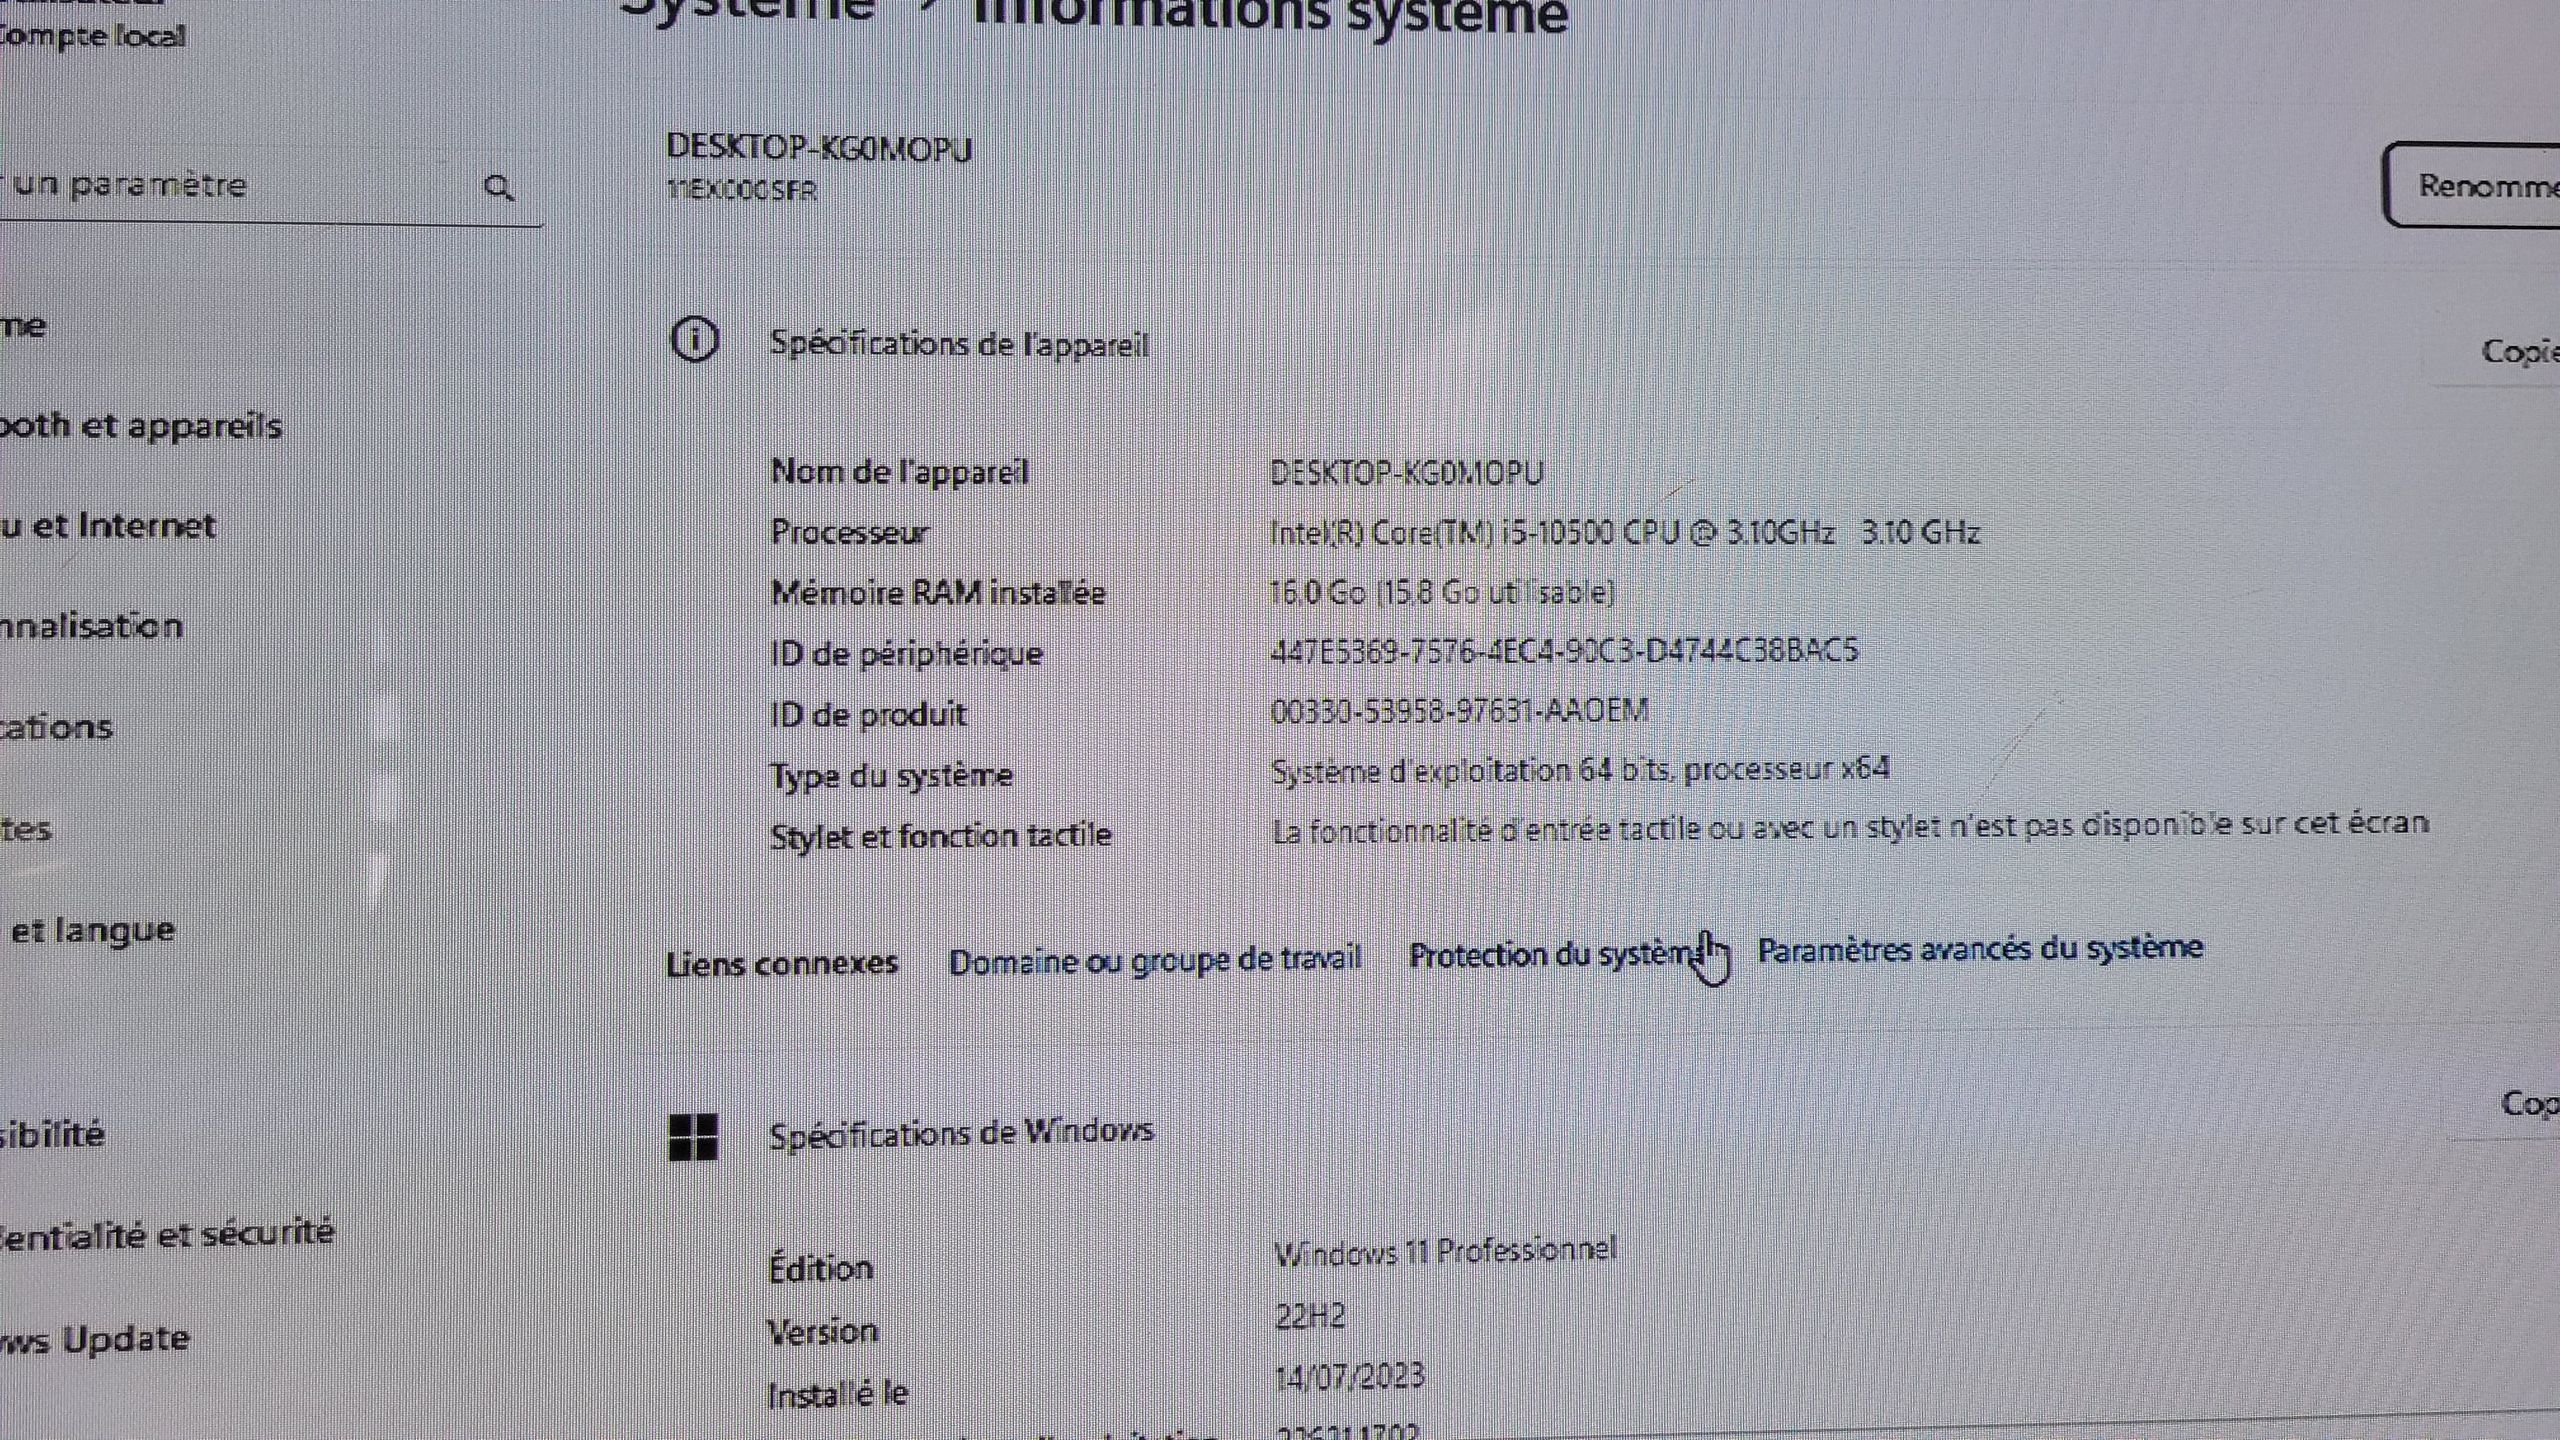Click the Windows logo icon beside Spécifications de Windows
Image resolution: width=2560 pixels, height=1440 pixels.
click(693, 1137)
